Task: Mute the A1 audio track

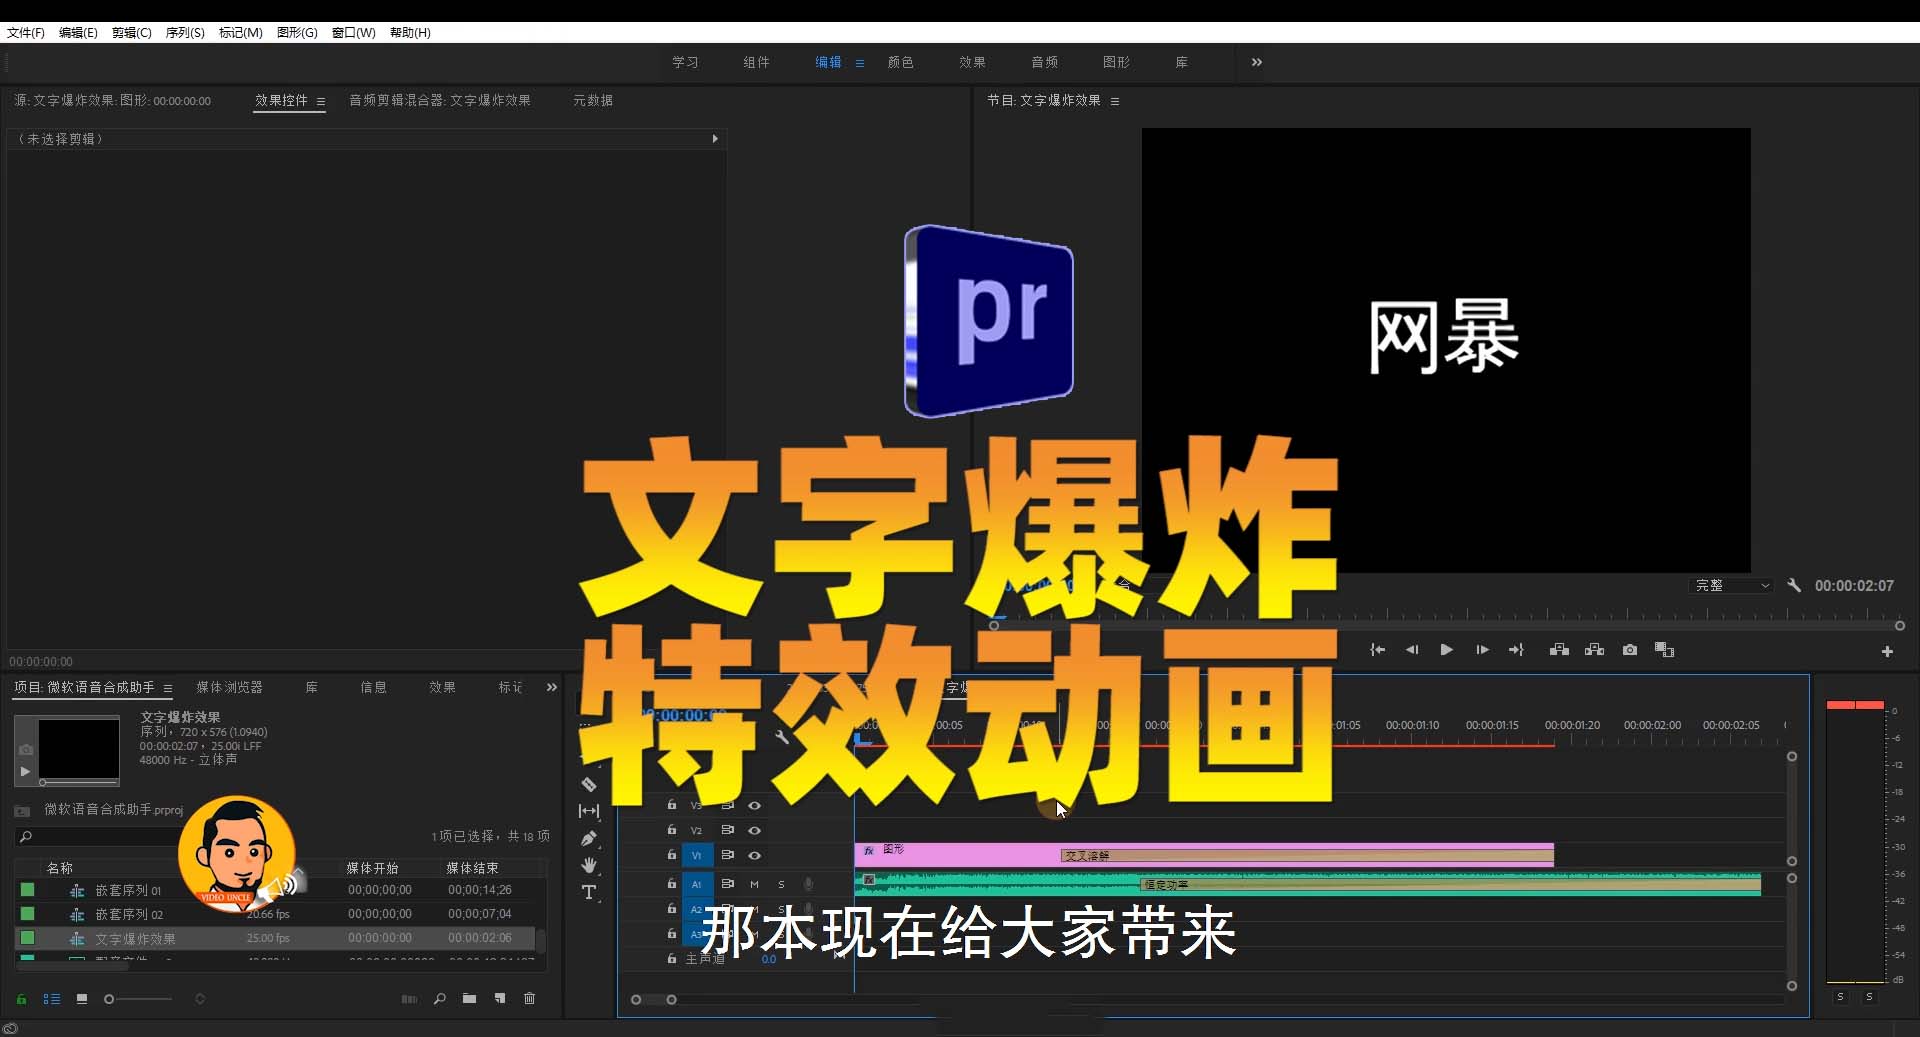Action: (x=755, y=884)
